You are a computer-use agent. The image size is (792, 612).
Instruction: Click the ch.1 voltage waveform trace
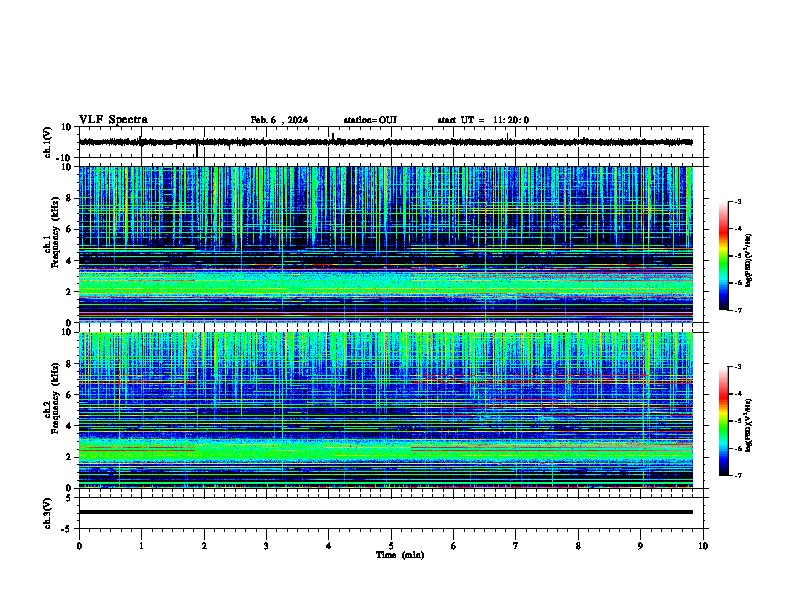(x=386, y=142)
